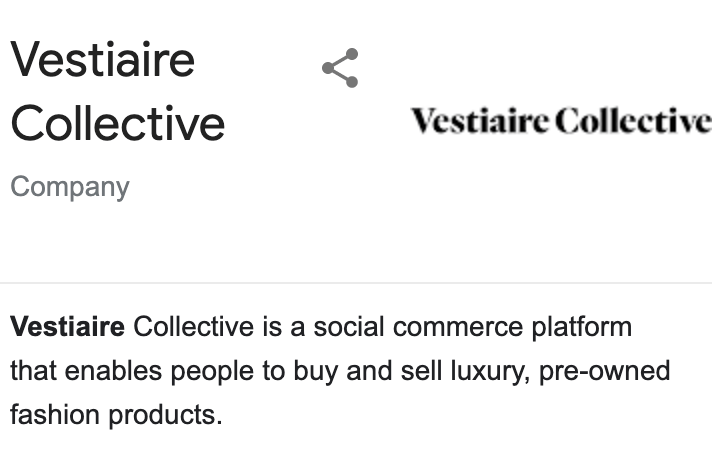This screenshot has height=450, width=712.
Task: Open the Vestiaire Collective serif logo image
Action: pos(561,121)
